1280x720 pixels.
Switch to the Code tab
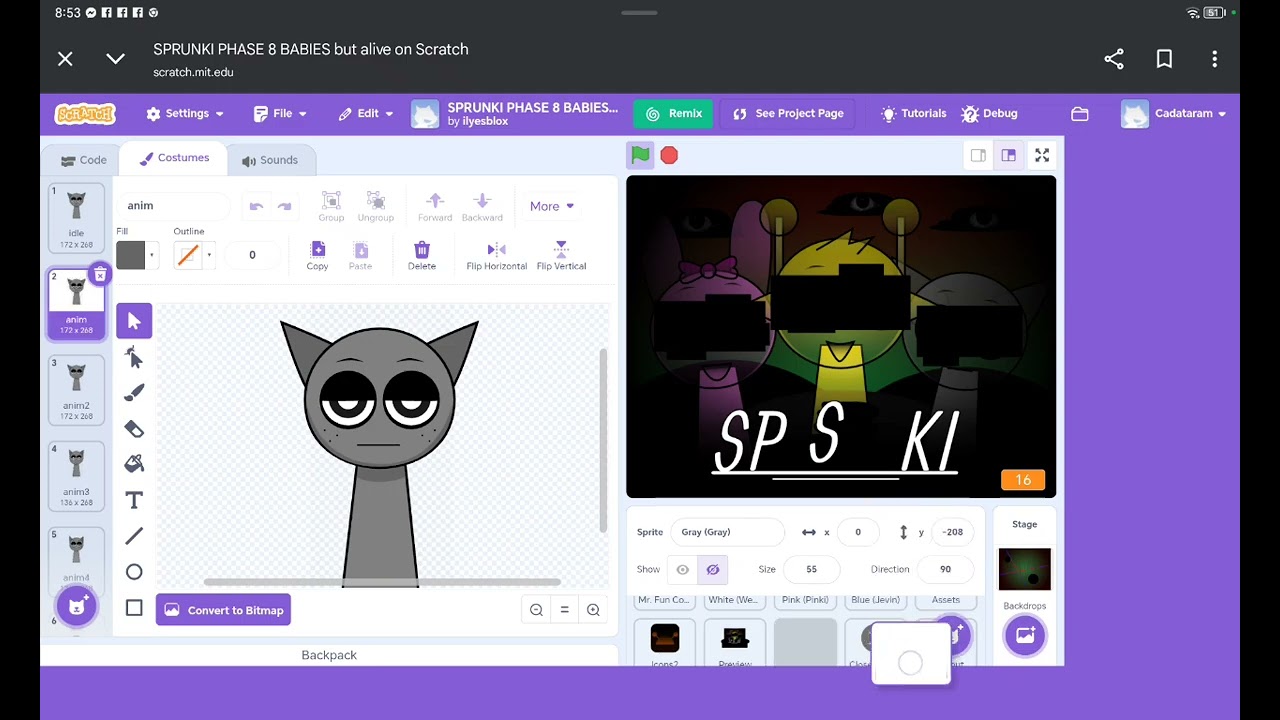coord(83,160)
